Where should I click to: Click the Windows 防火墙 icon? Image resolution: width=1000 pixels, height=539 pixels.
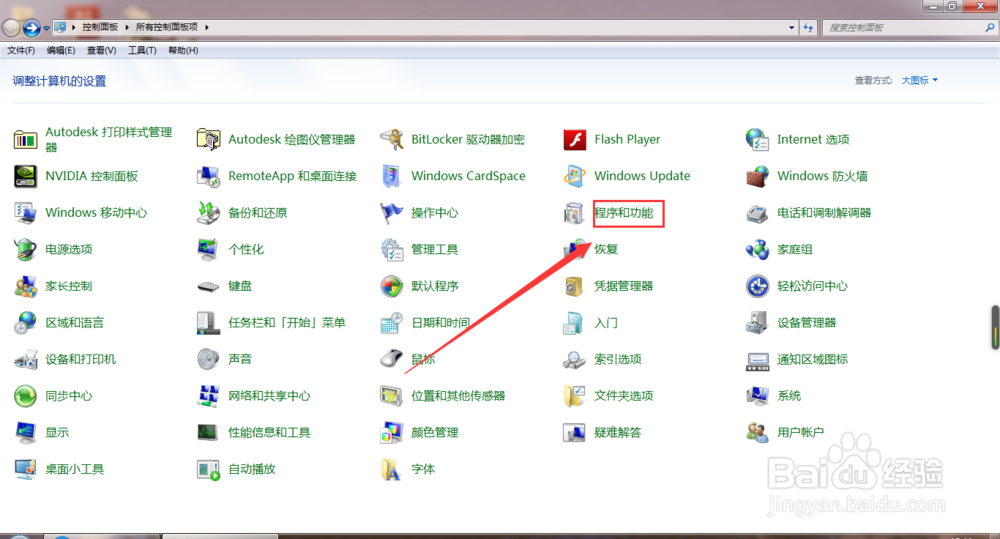758,176
